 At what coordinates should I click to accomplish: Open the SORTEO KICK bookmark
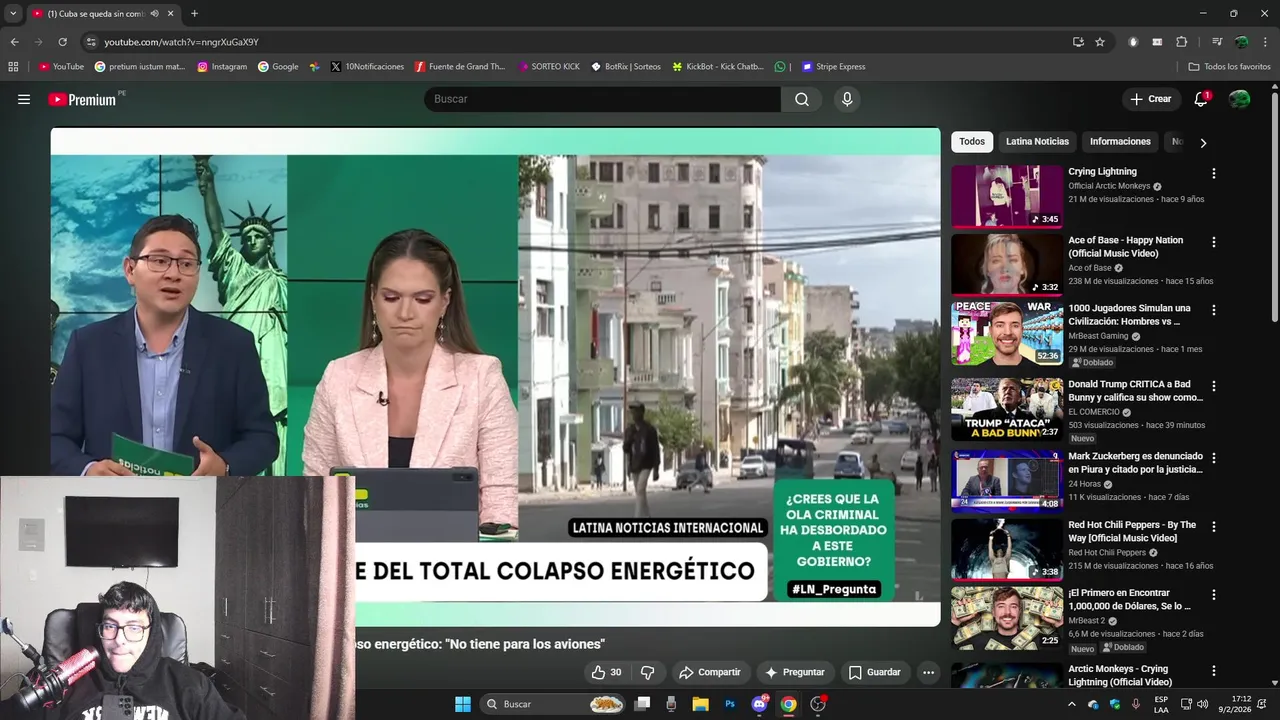[x=549, y=67]
